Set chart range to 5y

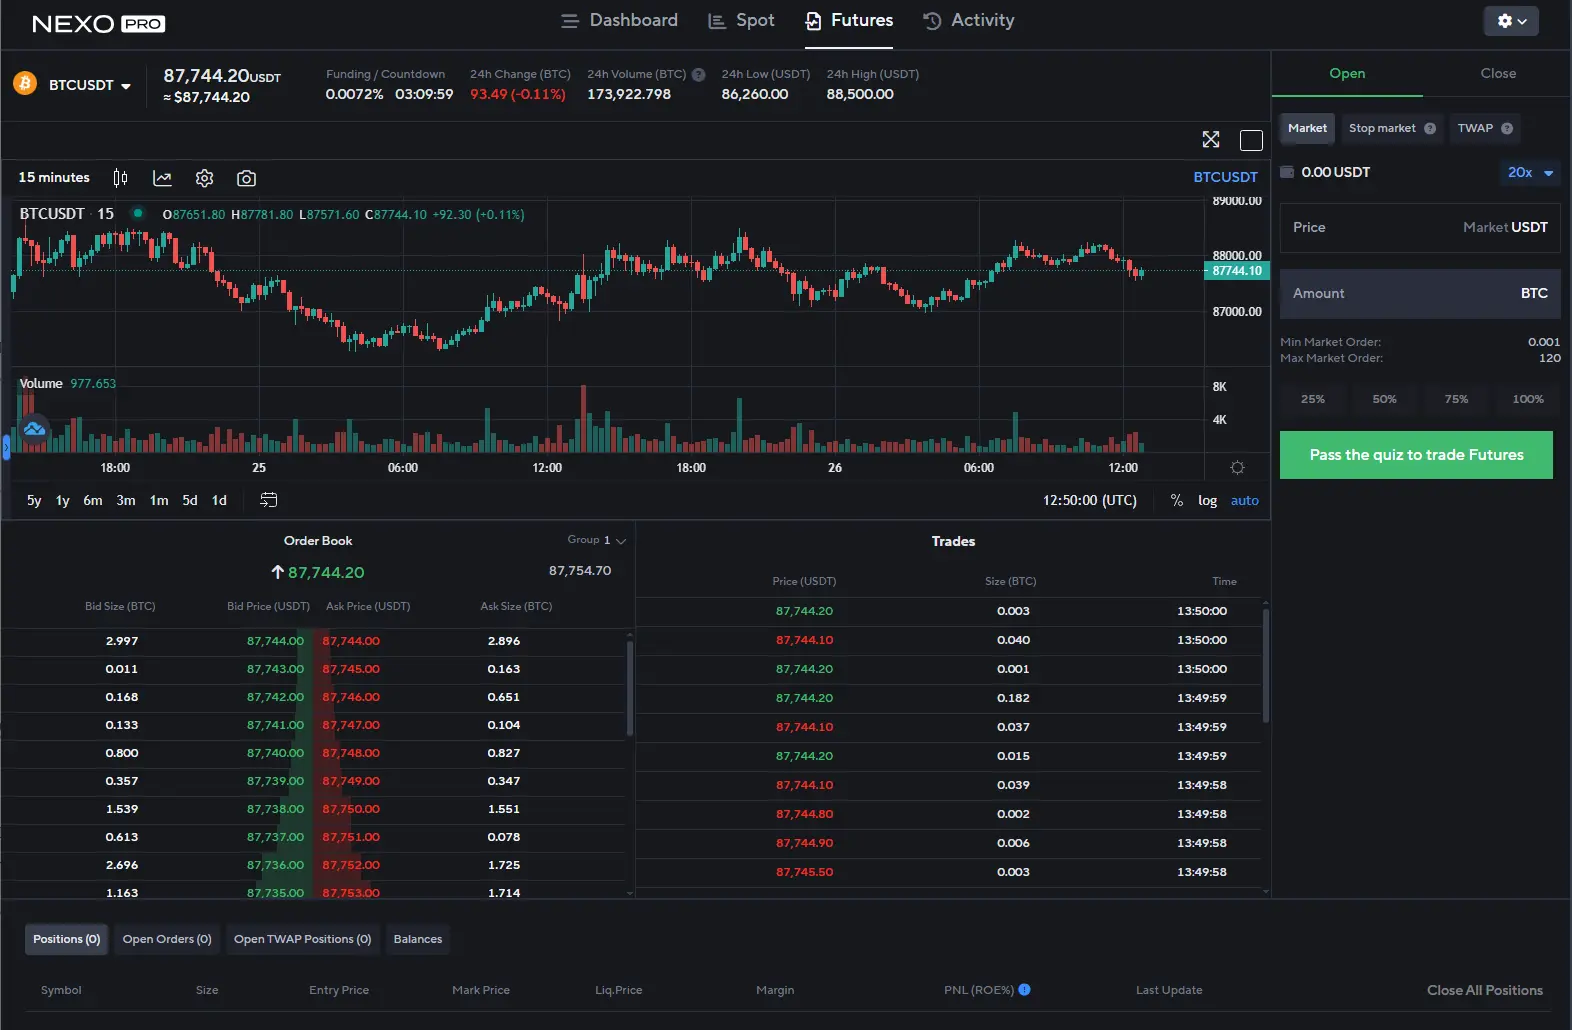click(x=34, y=500)
